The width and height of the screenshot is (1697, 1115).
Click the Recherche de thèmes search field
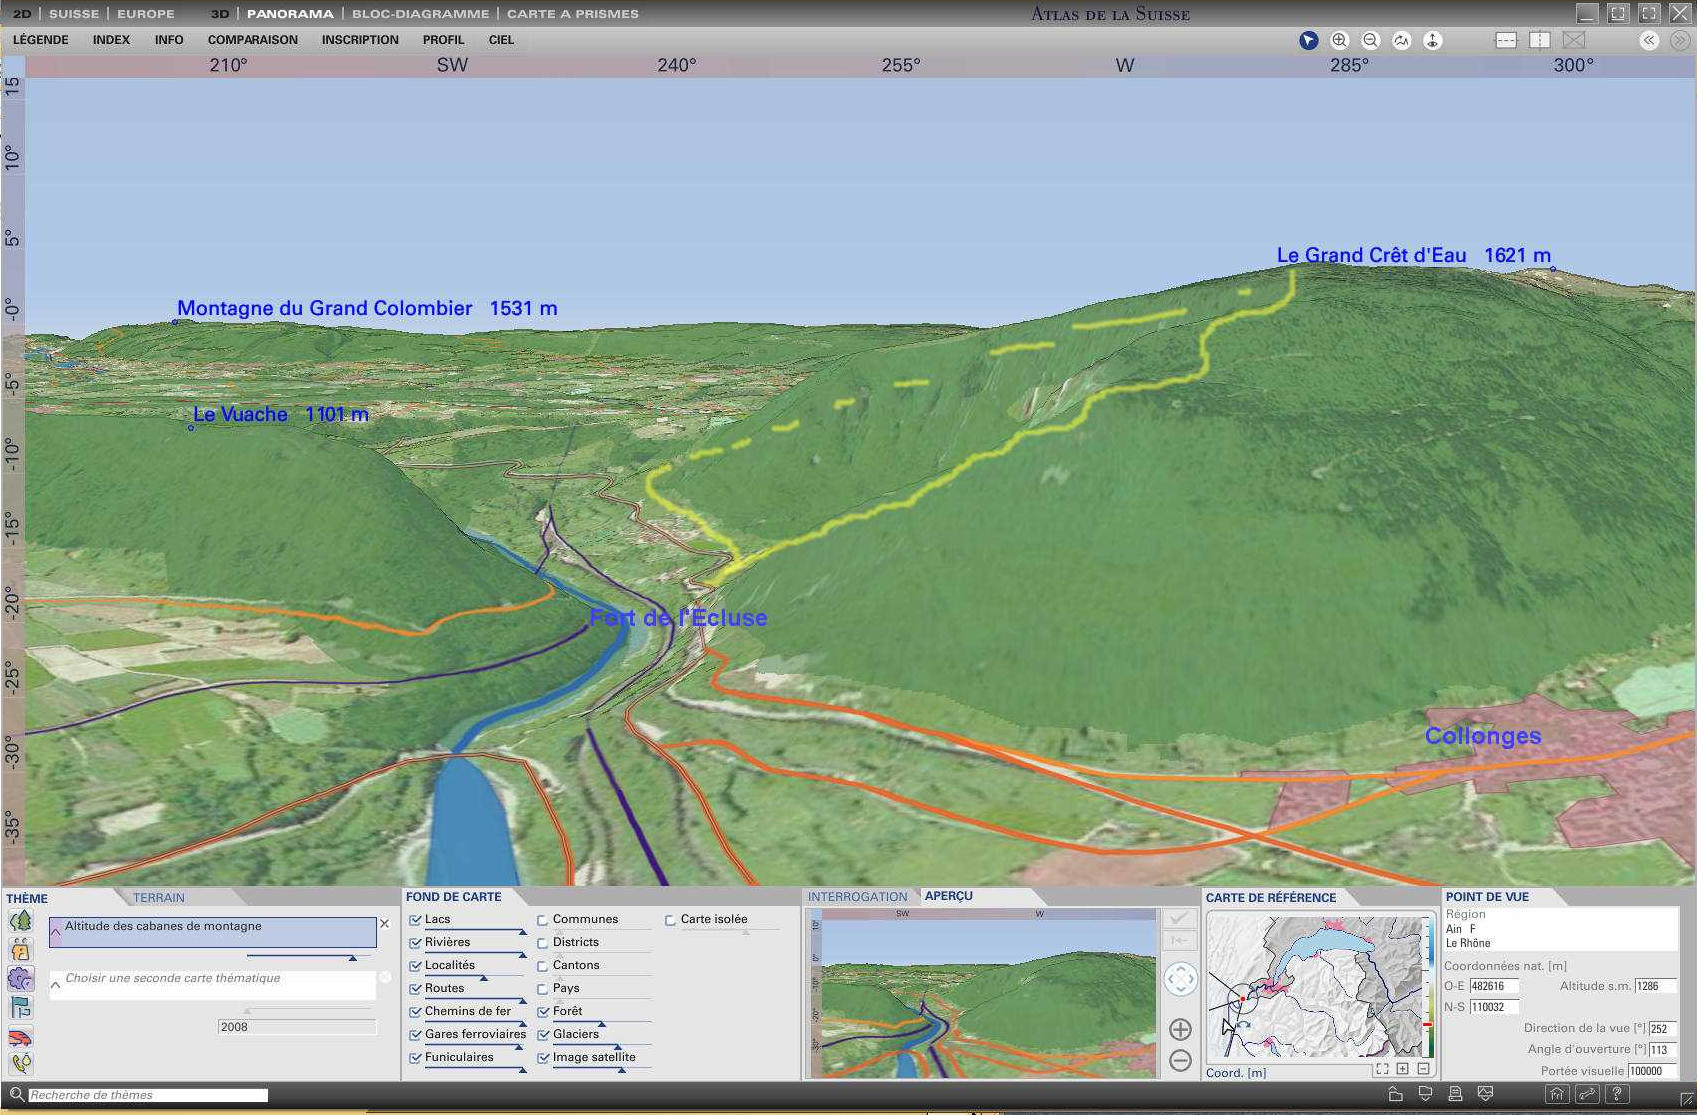pos(148,1095)
